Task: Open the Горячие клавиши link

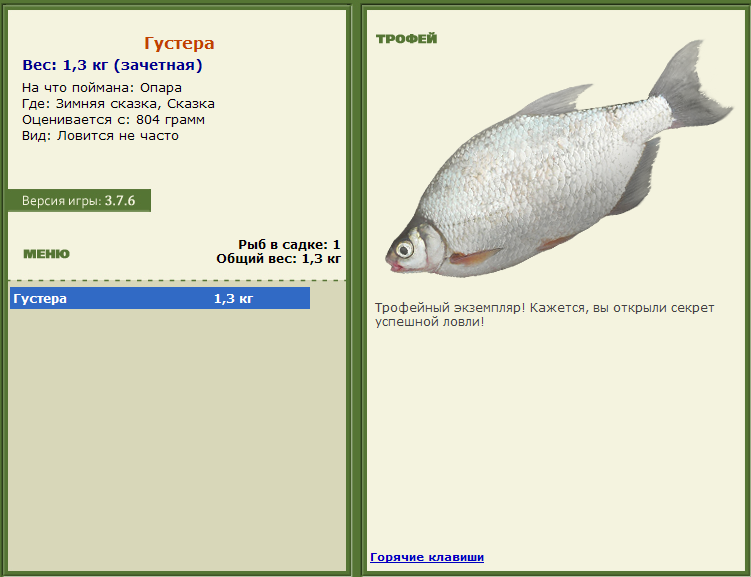Action: coord(427,557)
